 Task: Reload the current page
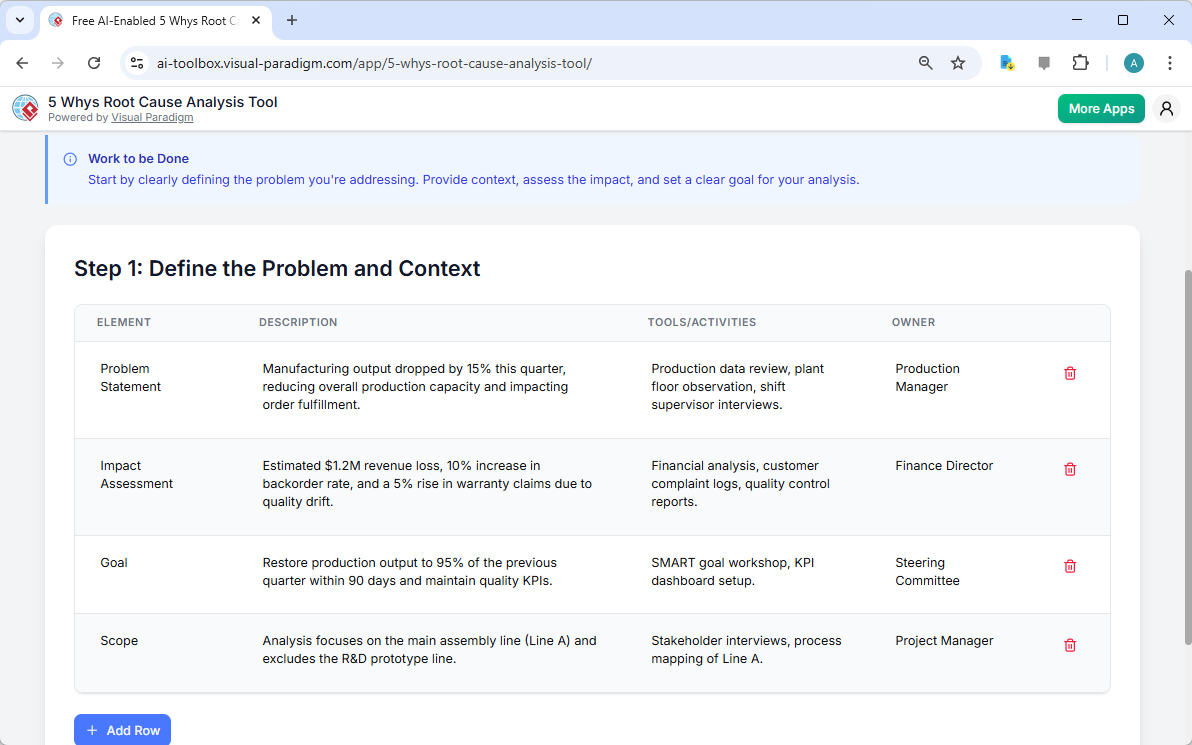[x=94, y=62]
